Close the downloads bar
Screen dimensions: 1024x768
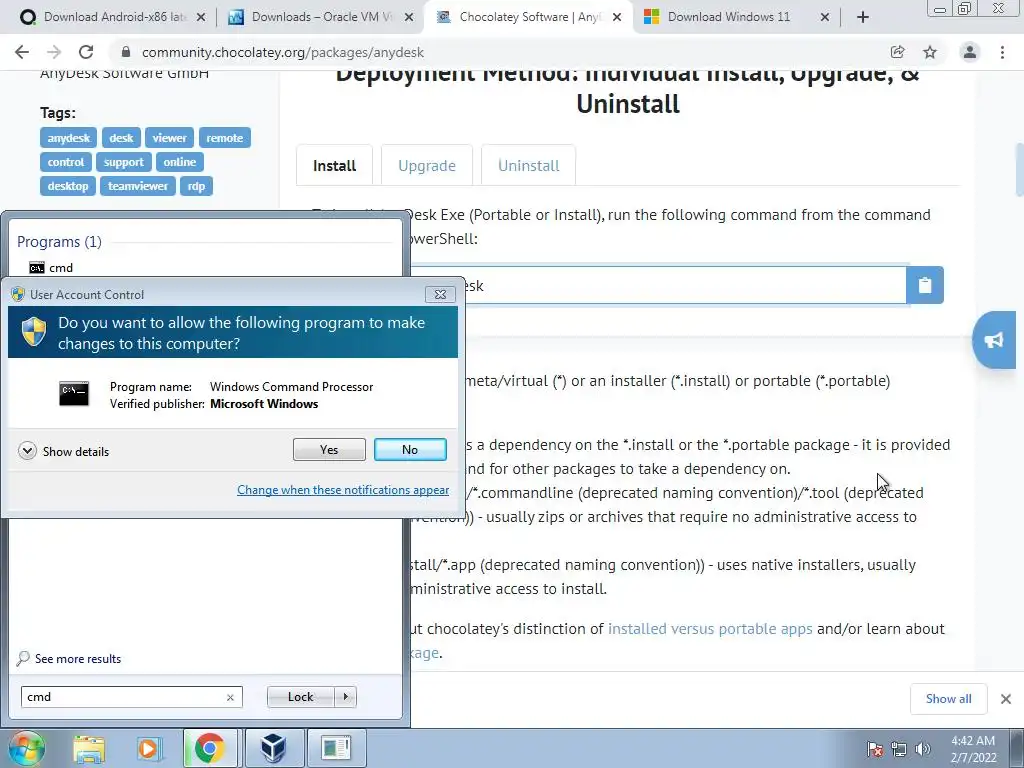pos(1006,699)
